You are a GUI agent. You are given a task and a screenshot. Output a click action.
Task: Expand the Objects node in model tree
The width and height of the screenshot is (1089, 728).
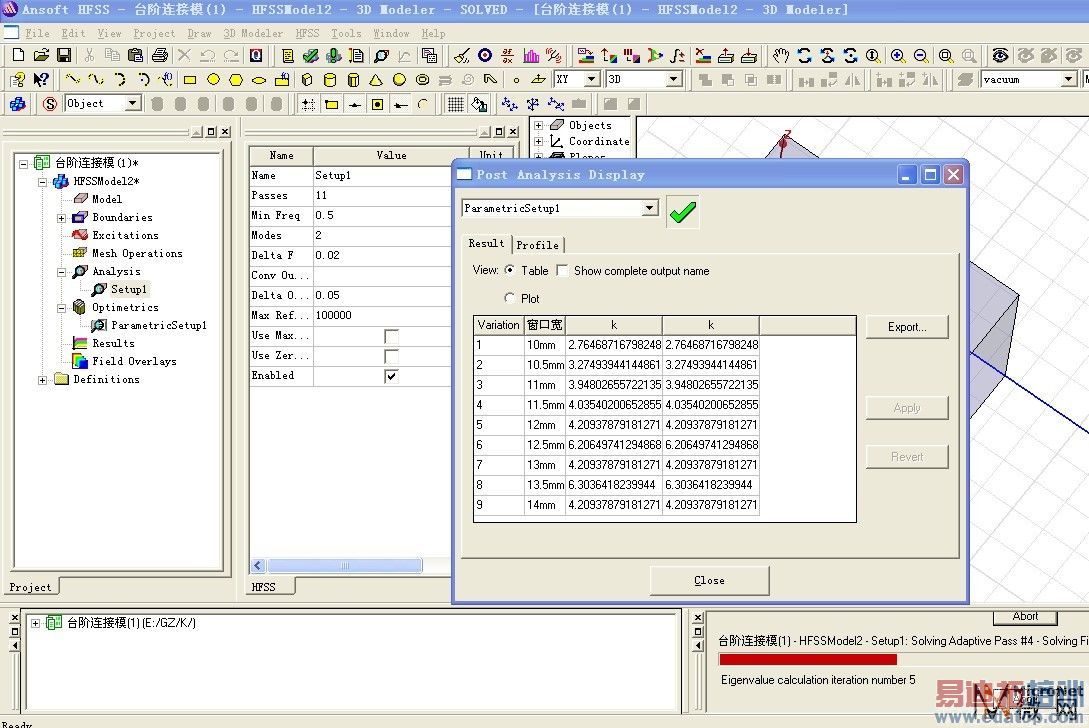(x=538, y=126)
